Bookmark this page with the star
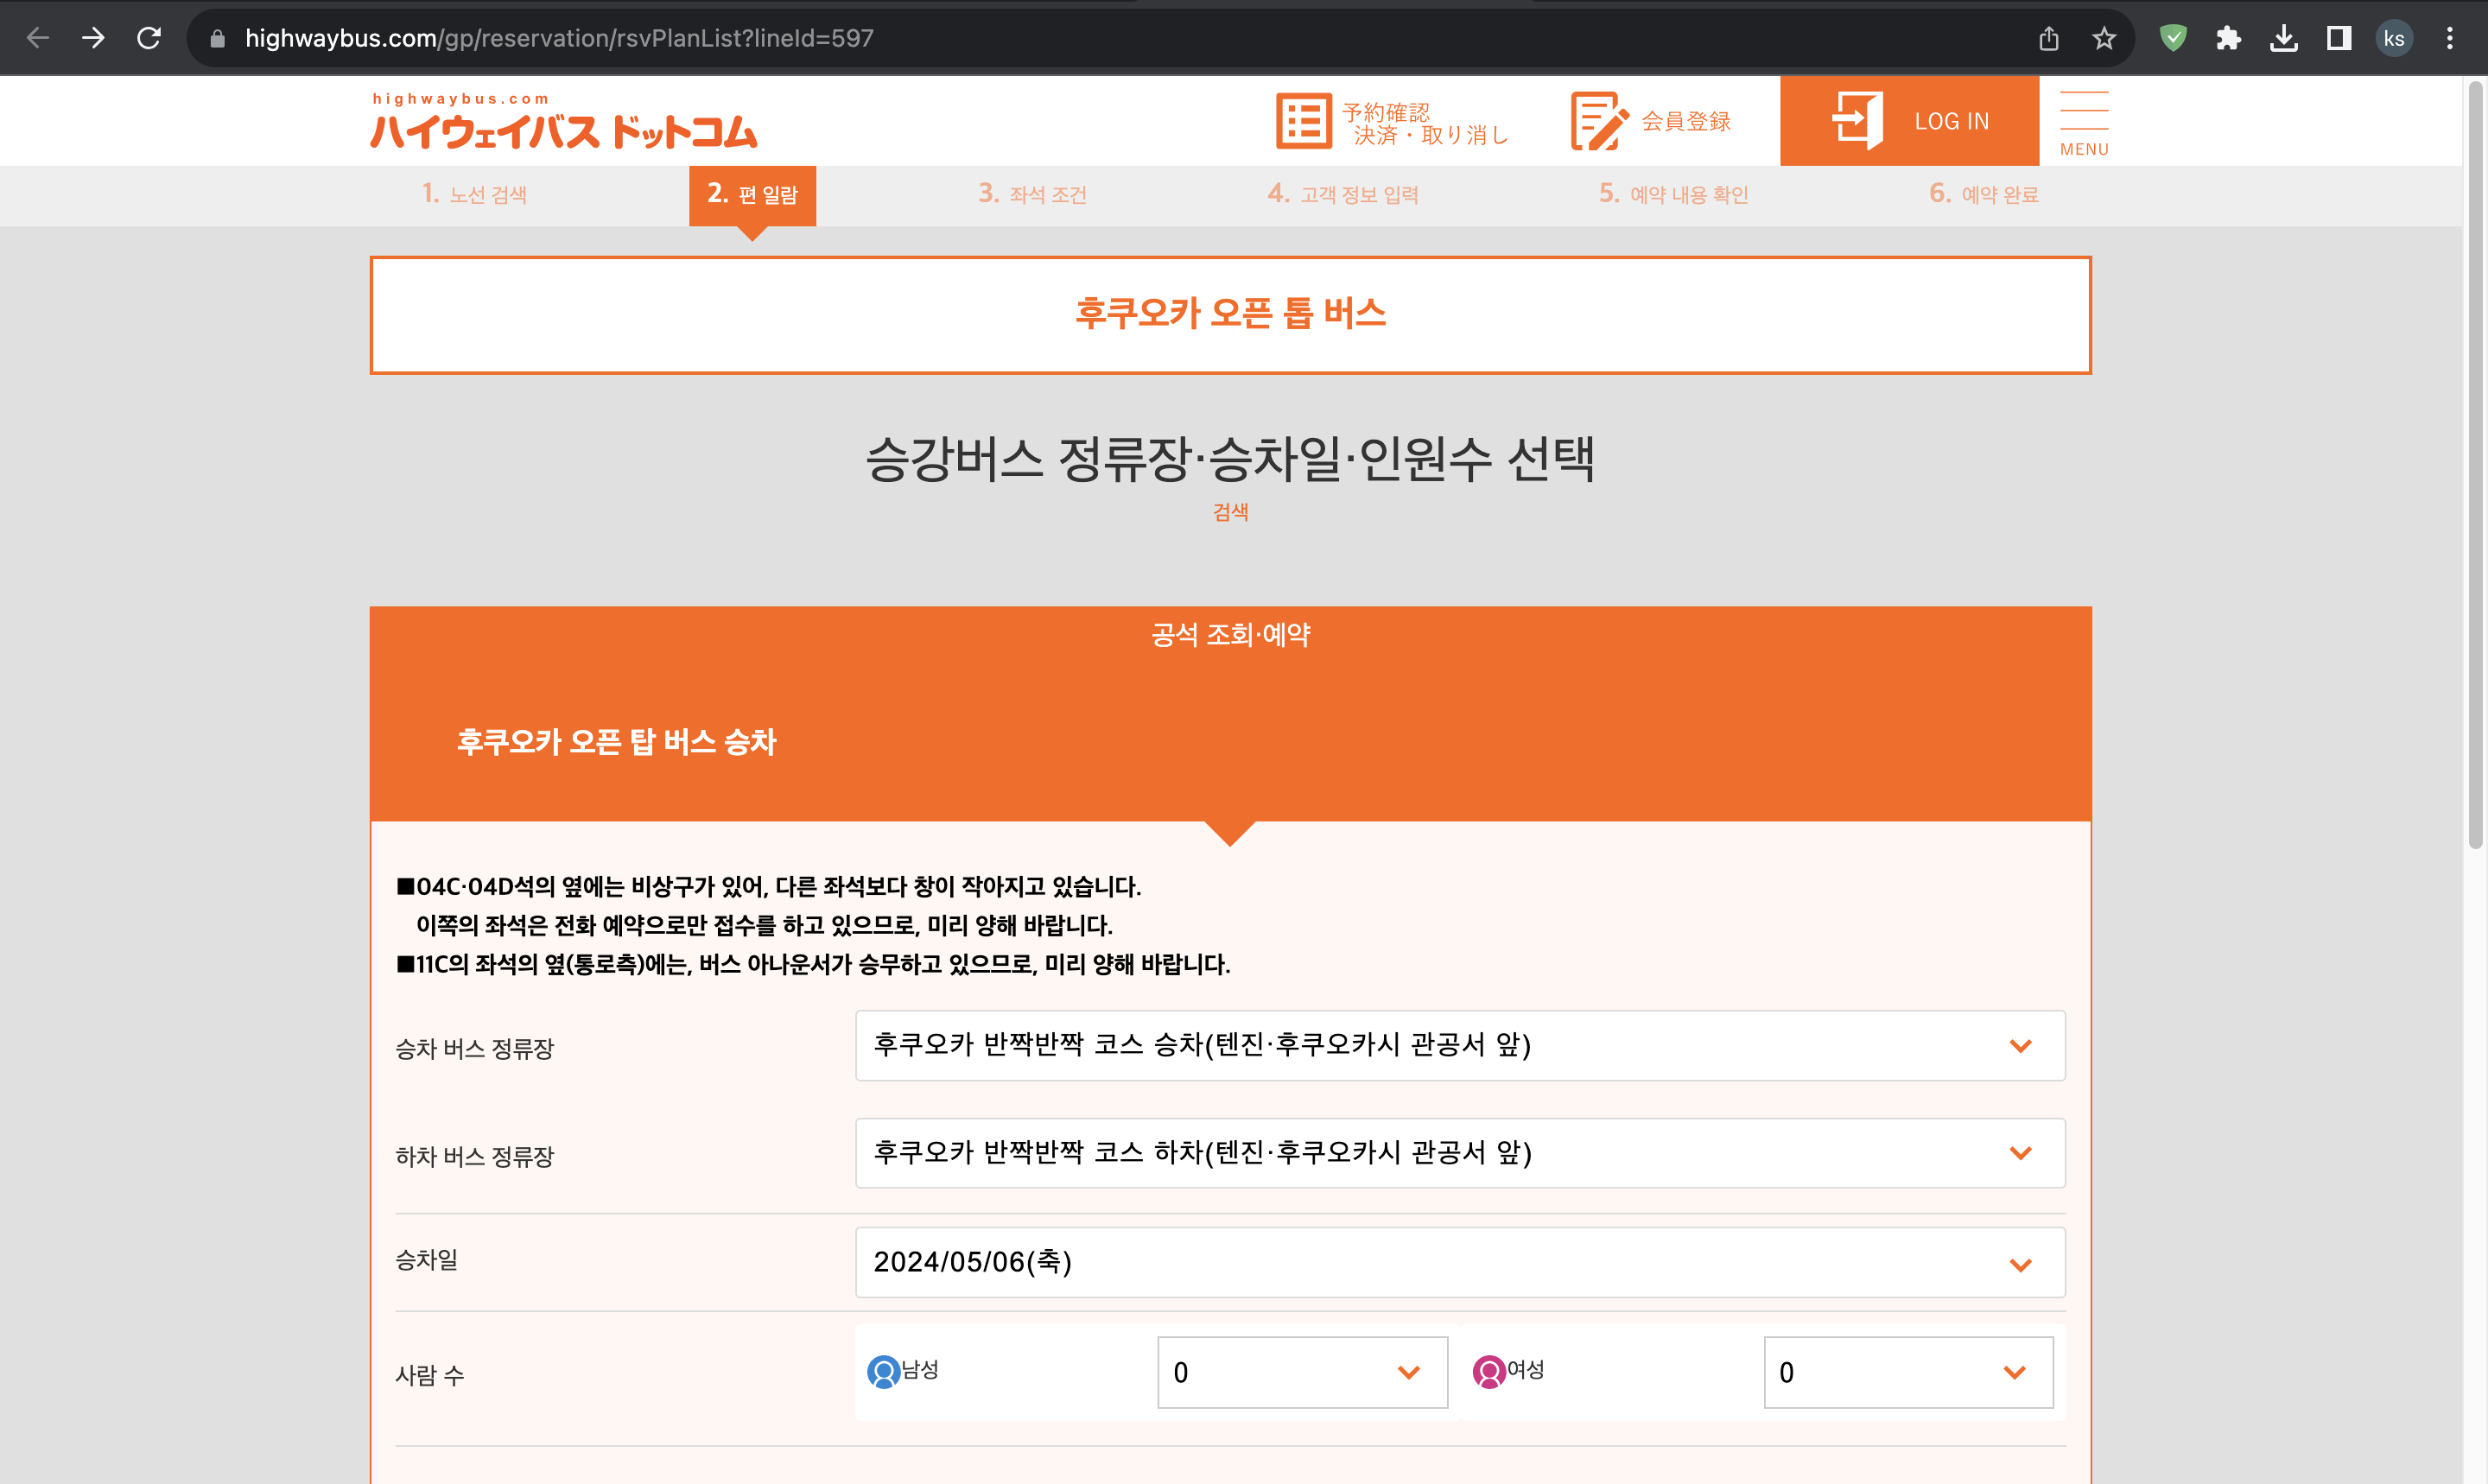The height and width of the screenshot is (1484, 2488). click(x=2104, y=38)
